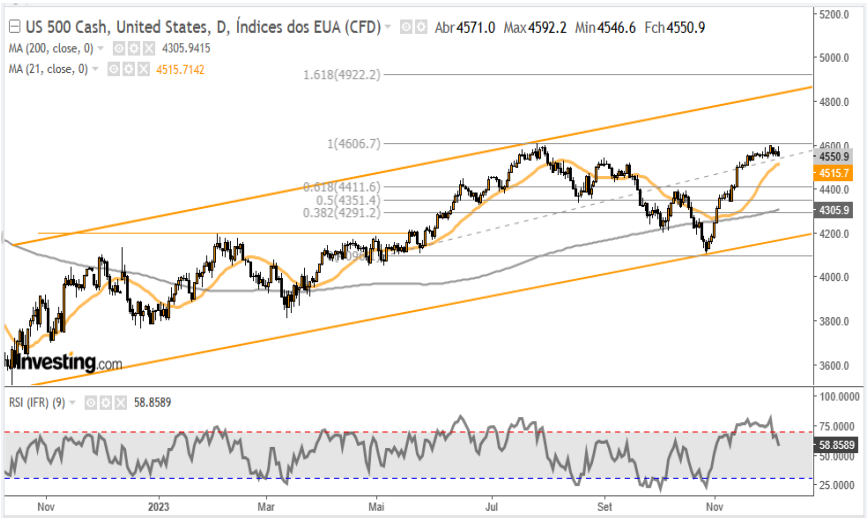Click the Set label on time axis

click(604, 507)
